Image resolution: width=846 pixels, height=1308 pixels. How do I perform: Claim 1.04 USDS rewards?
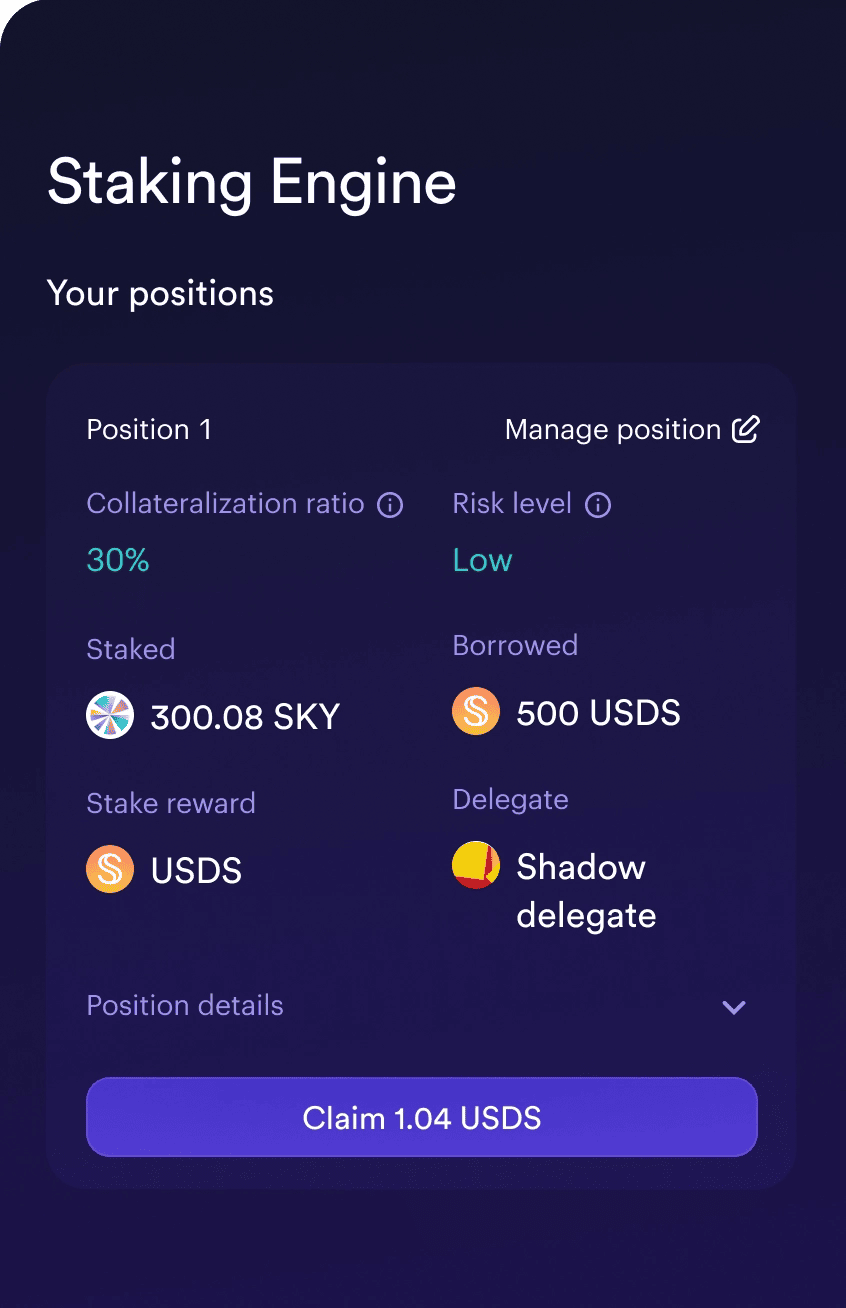coord(422,1117)
